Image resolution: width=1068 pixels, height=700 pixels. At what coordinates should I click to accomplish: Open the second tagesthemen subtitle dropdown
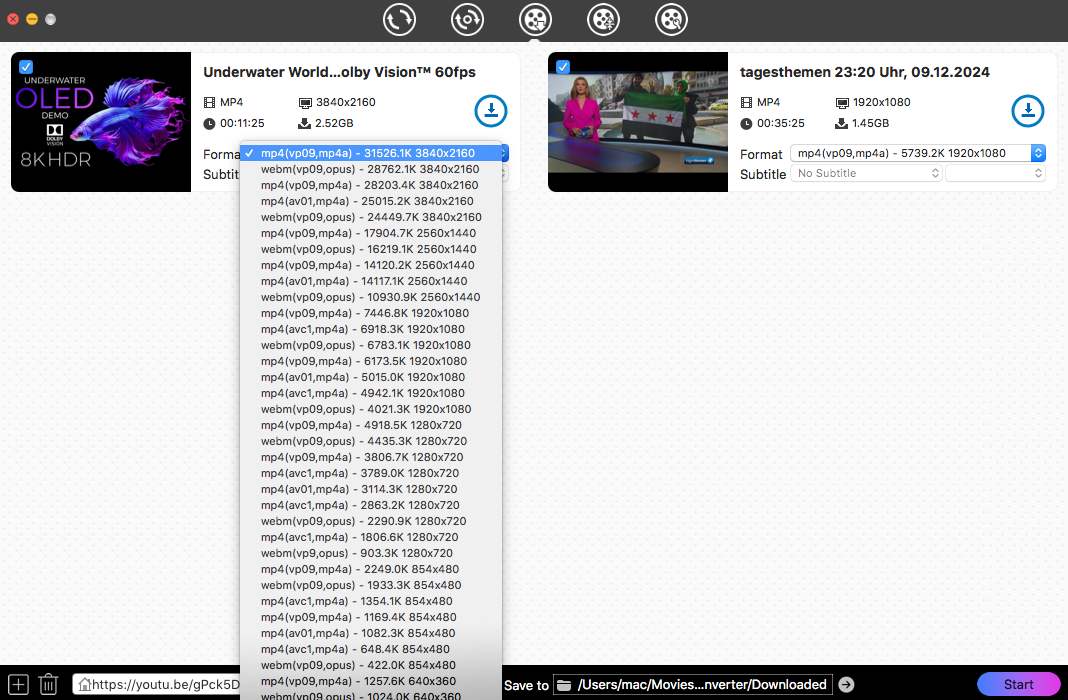click(995, 173)
